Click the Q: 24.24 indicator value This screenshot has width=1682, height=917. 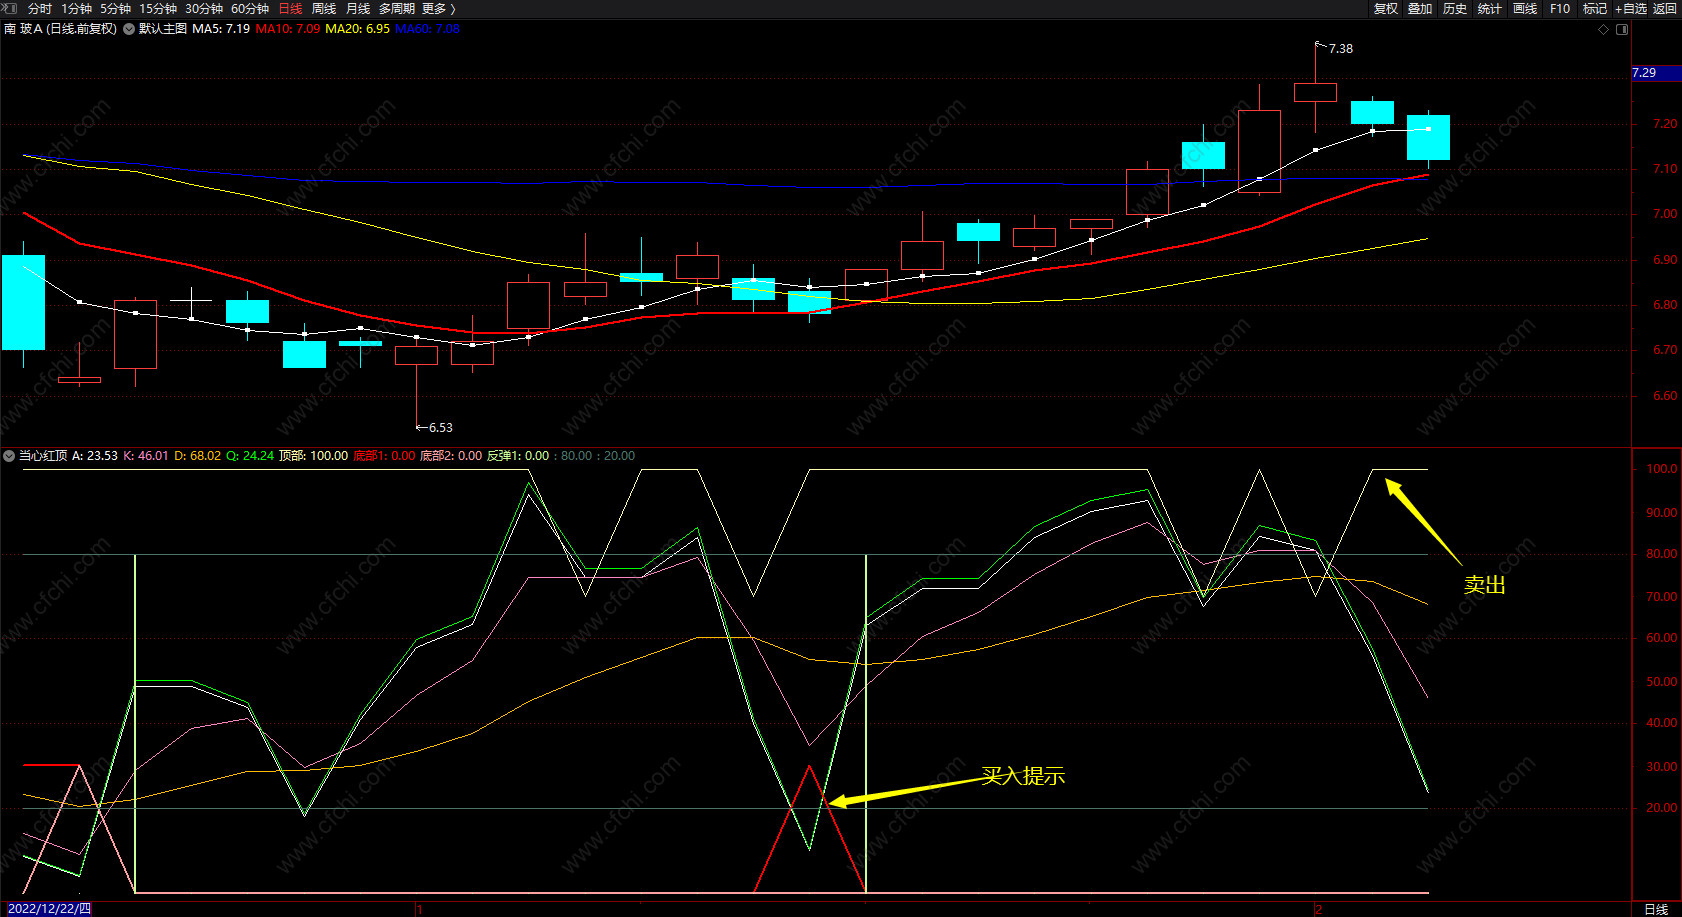(250, 456)
